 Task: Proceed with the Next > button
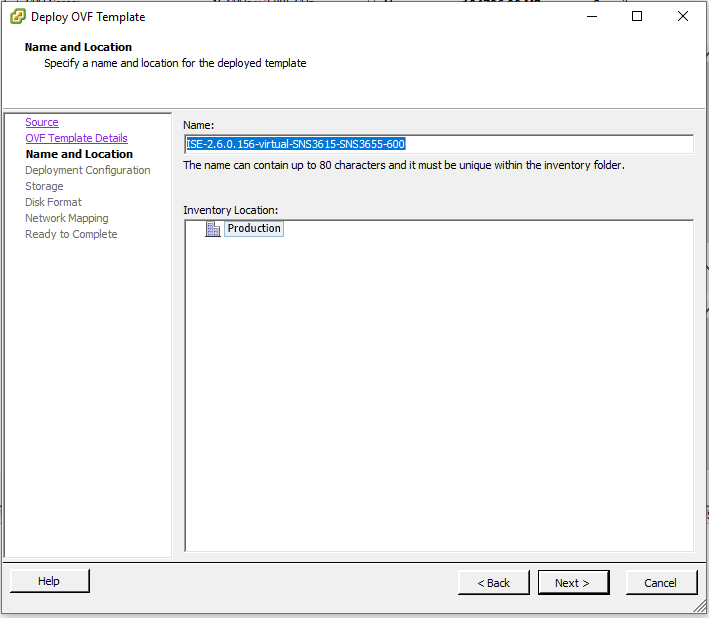573,583
